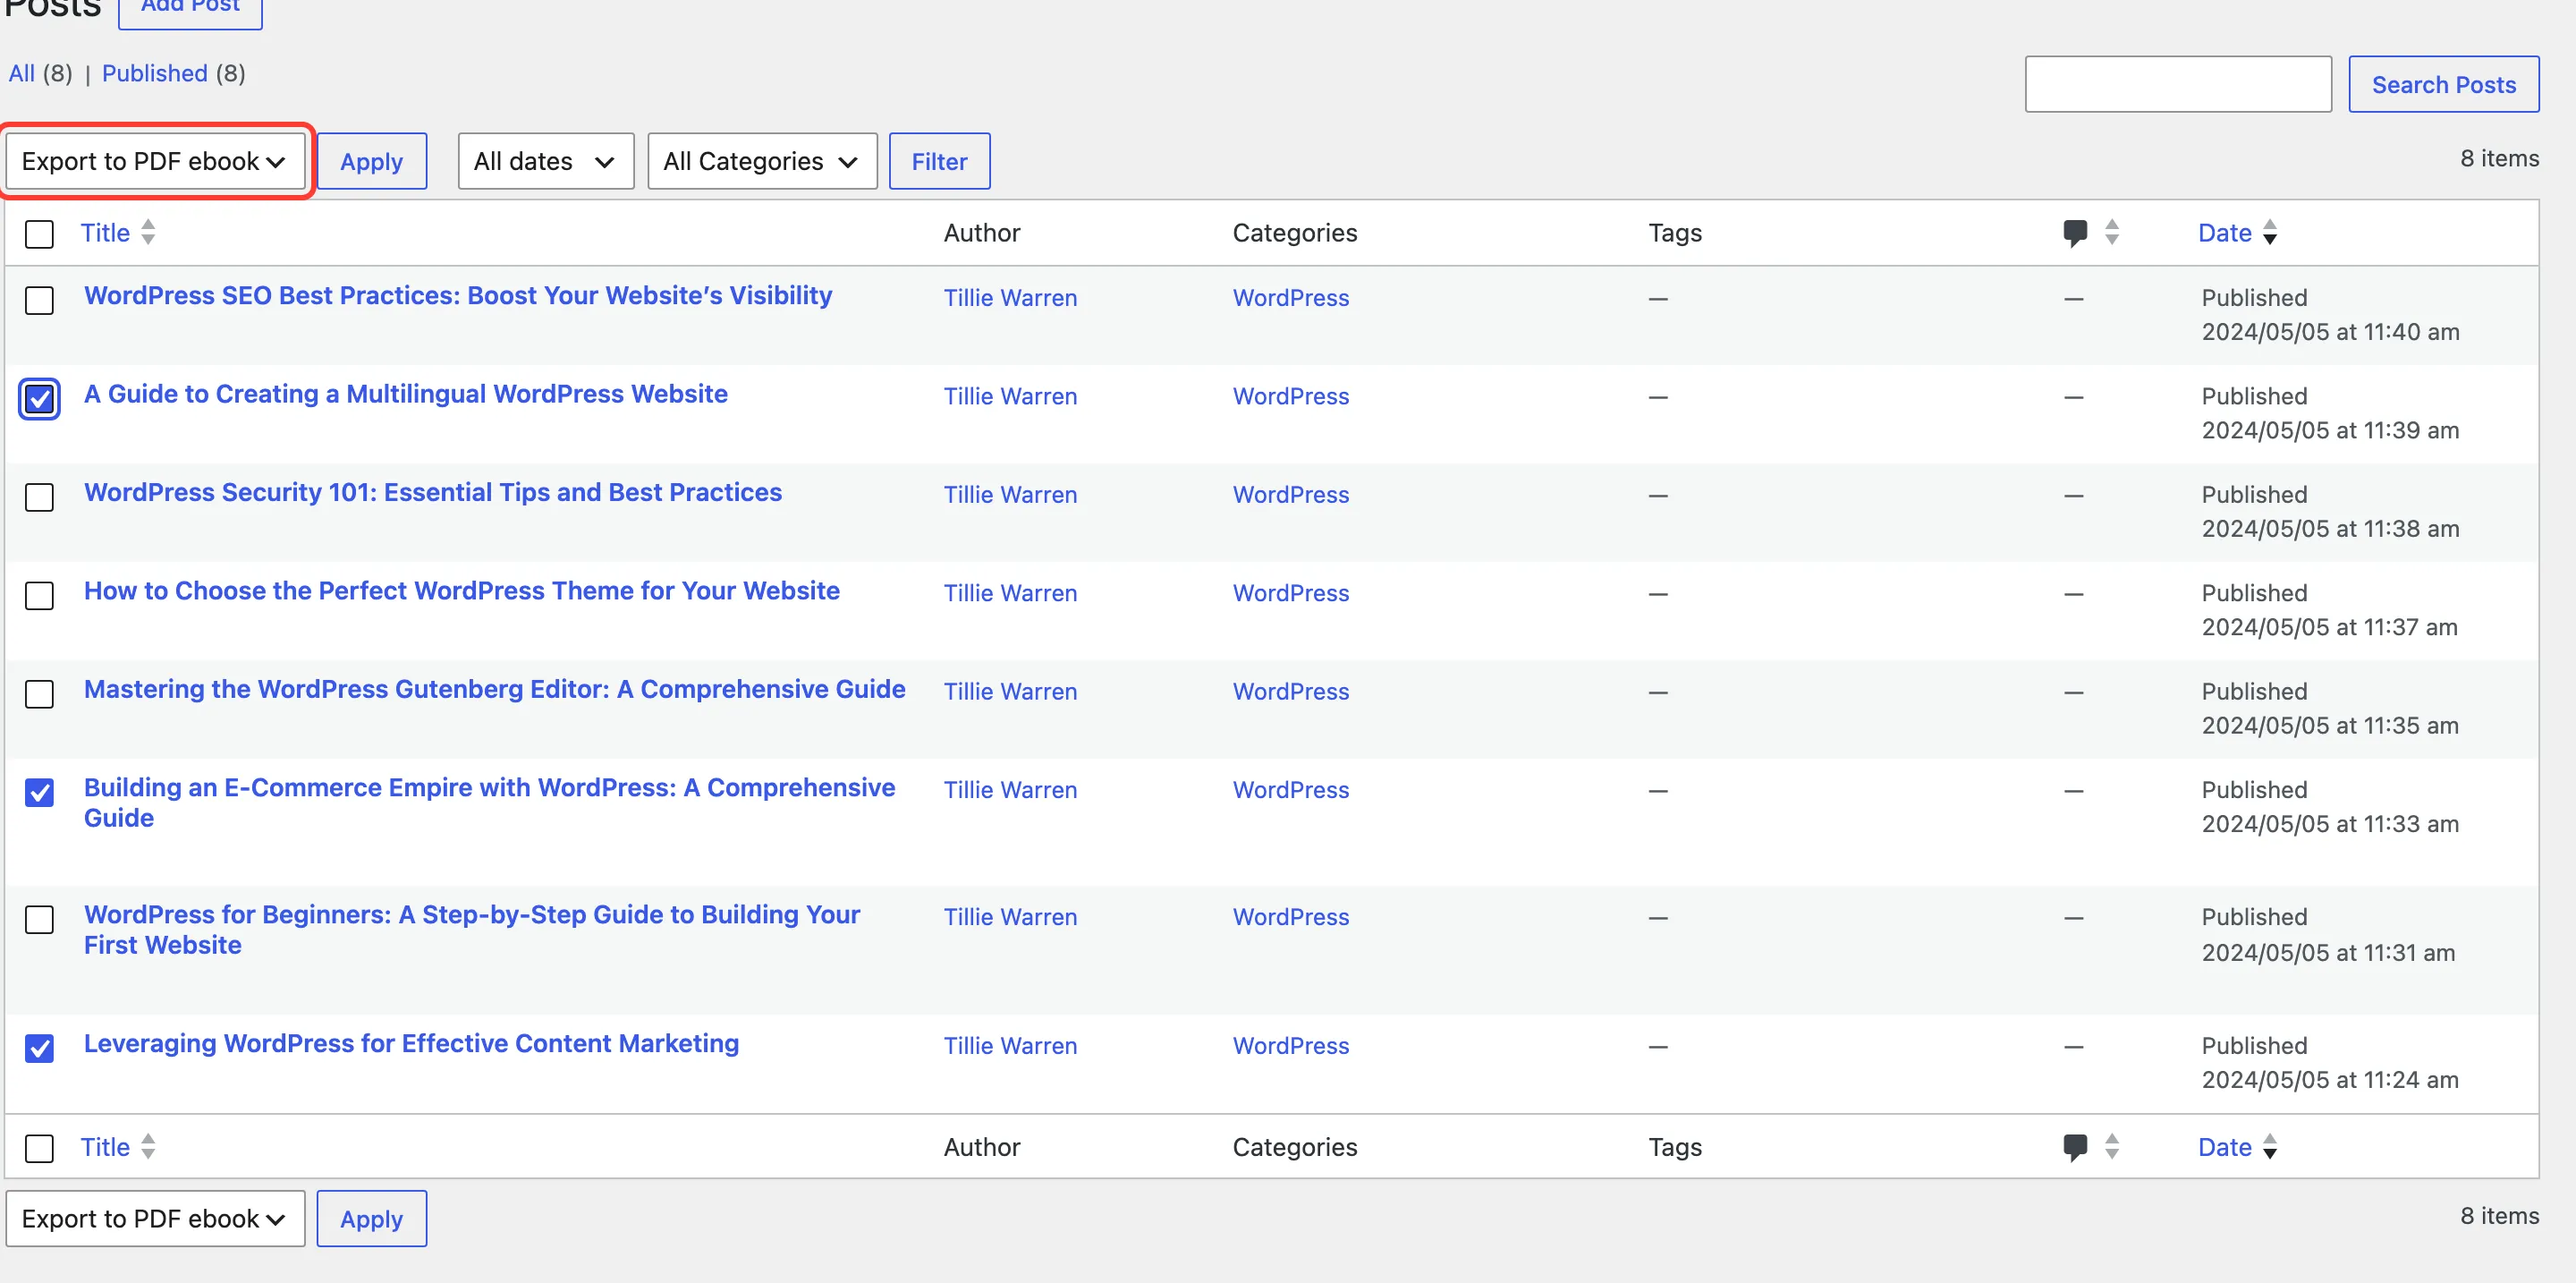Screen dimensions: 2576x1283
Task: Check WordPress for Beginners post
Action: 39,919
